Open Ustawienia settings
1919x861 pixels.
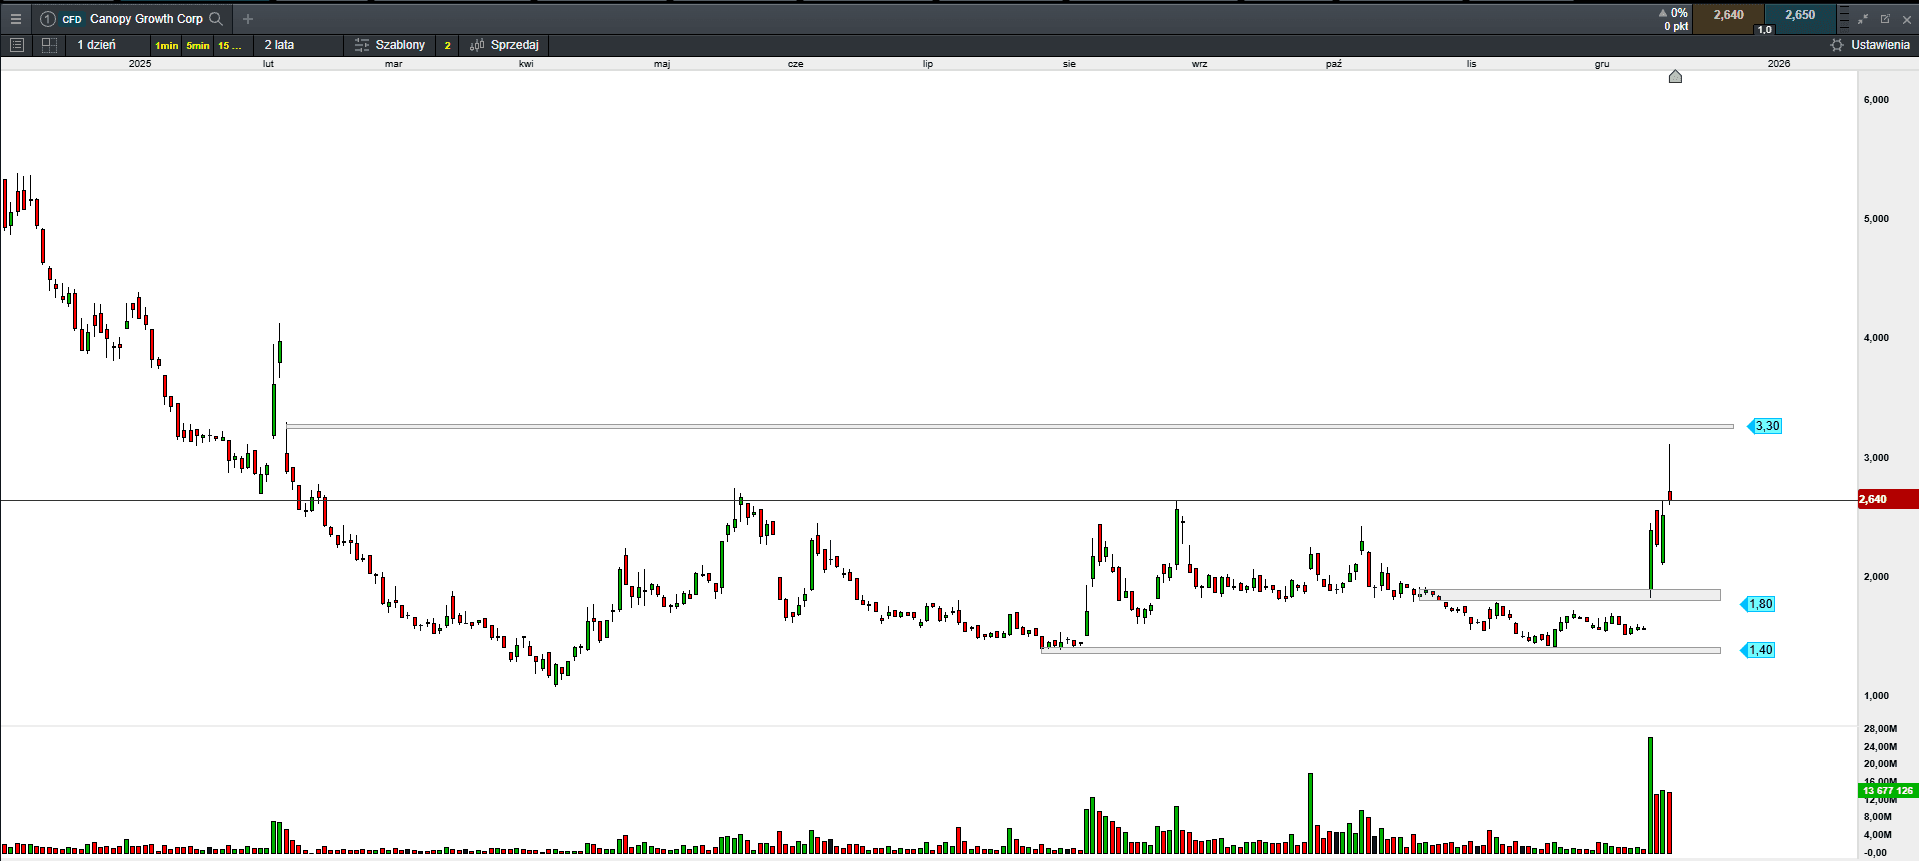pyautogui.click(x=1870, y=45)
